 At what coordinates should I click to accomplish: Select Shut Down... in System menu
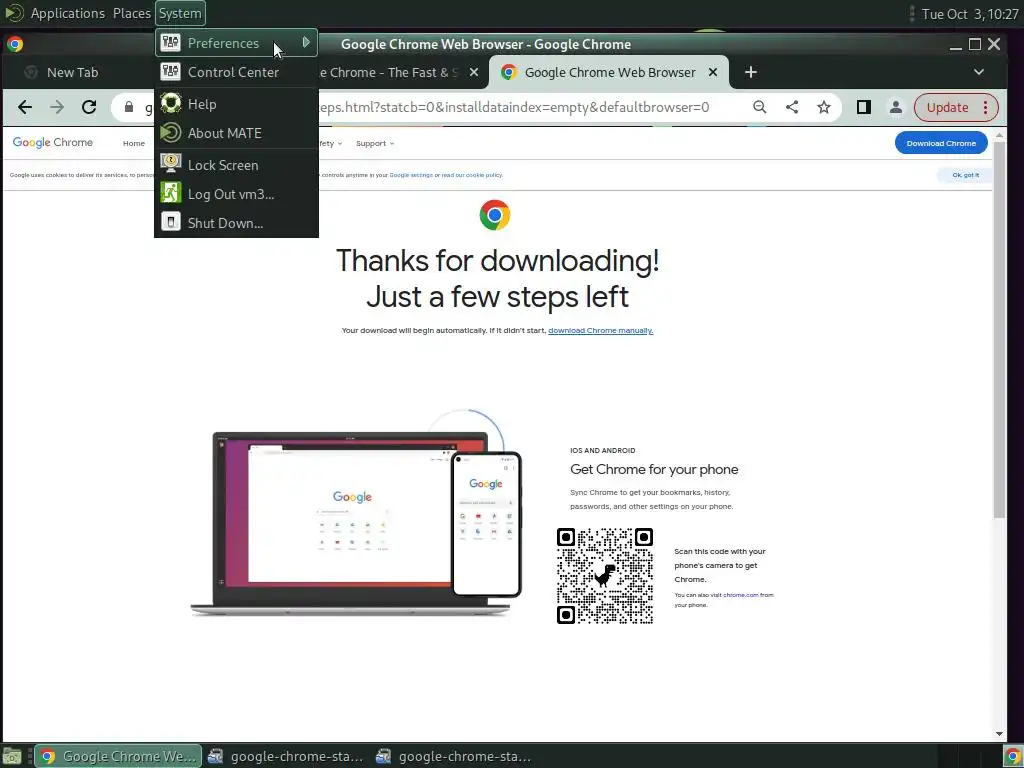coord(236,223)
